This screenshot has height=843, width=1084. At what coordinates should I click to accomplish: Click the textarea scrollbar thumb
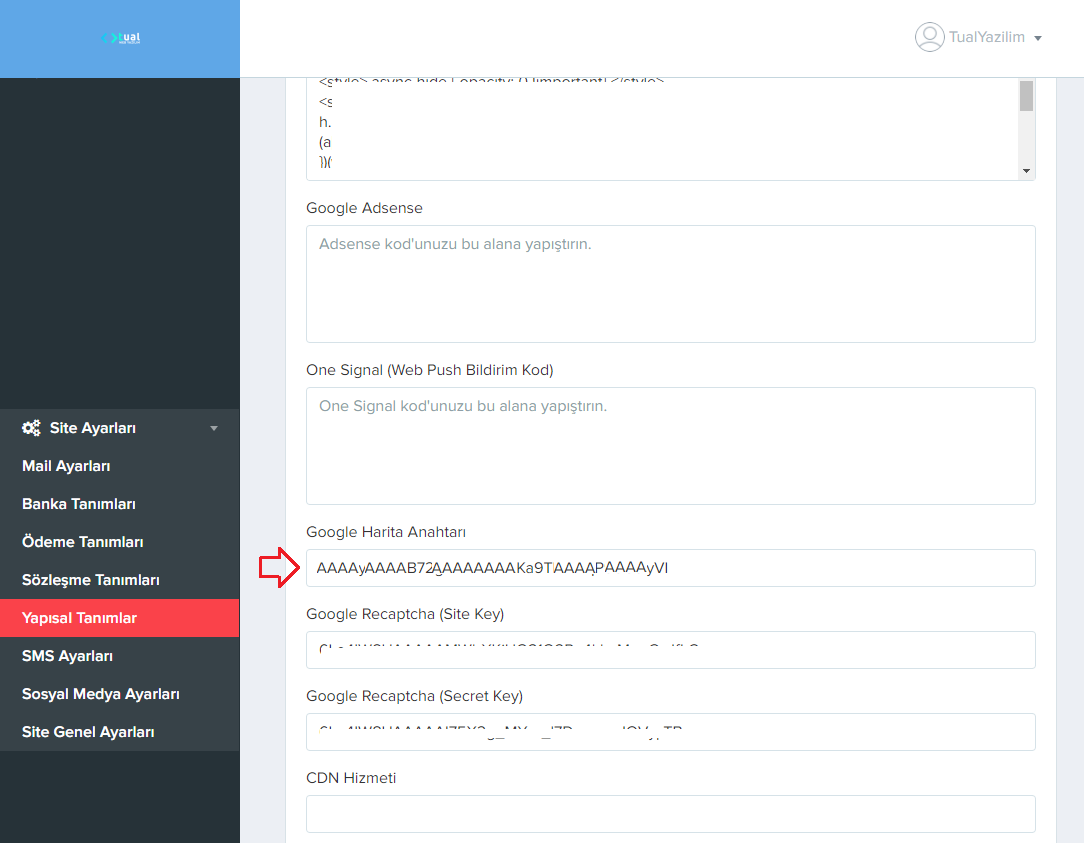tap(1027, 95)
